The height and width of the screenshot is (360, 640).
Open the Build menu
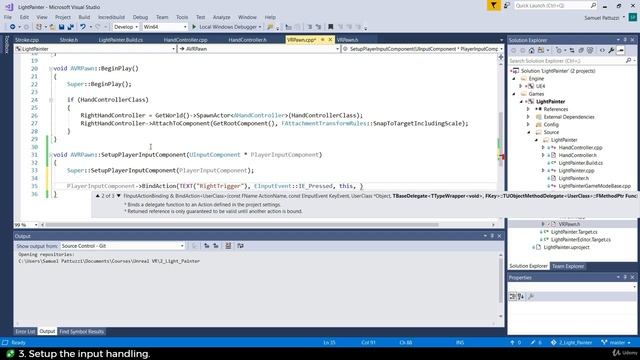click(x=84, y=17)
